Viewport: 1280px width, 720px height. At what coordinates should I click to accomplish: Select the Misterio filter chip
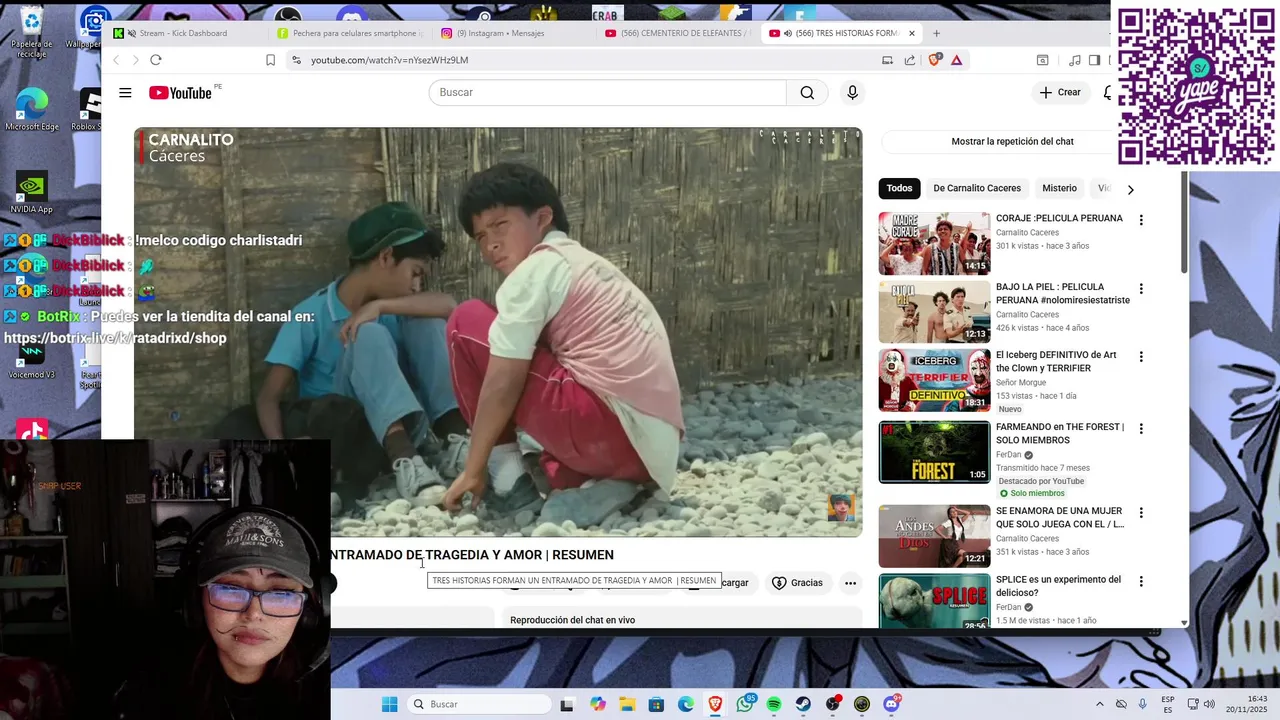click(1059, 188)
